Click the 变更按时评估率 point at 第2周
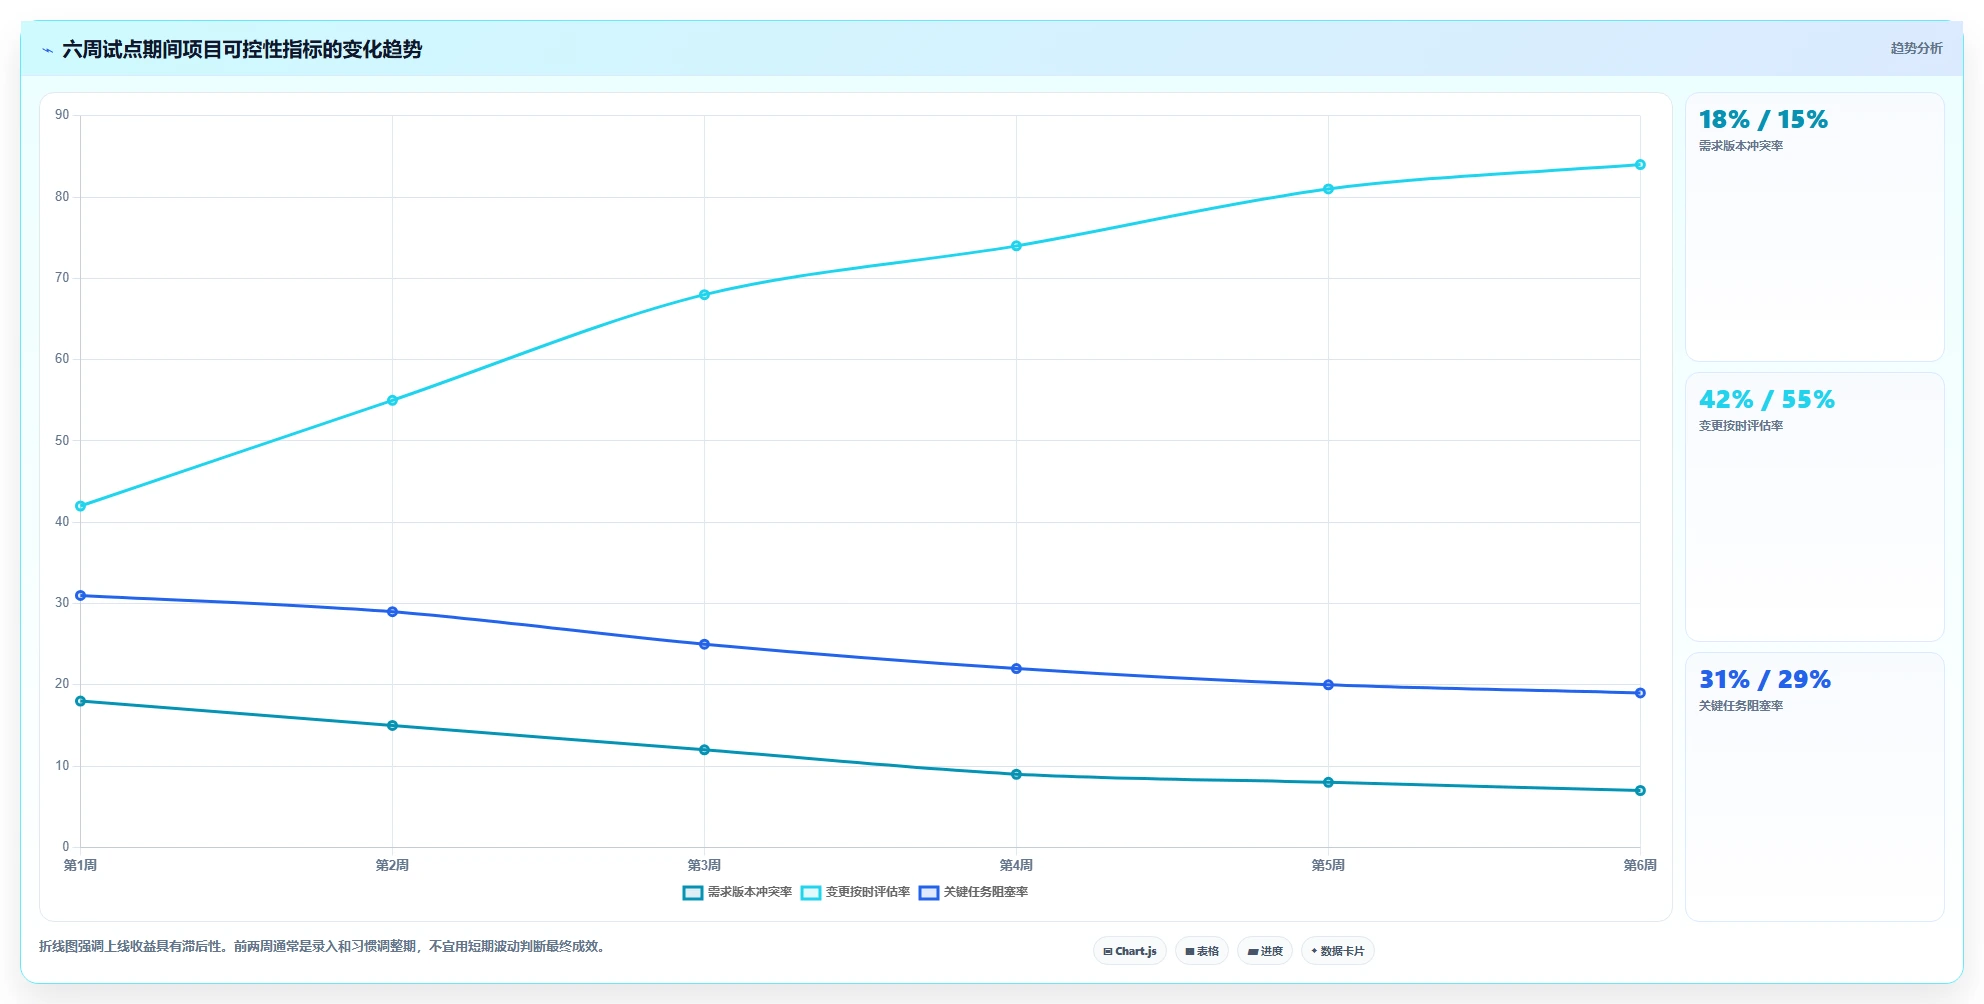The height and width of the screenshot is (1004, 1984). click(x=392, y=400)
